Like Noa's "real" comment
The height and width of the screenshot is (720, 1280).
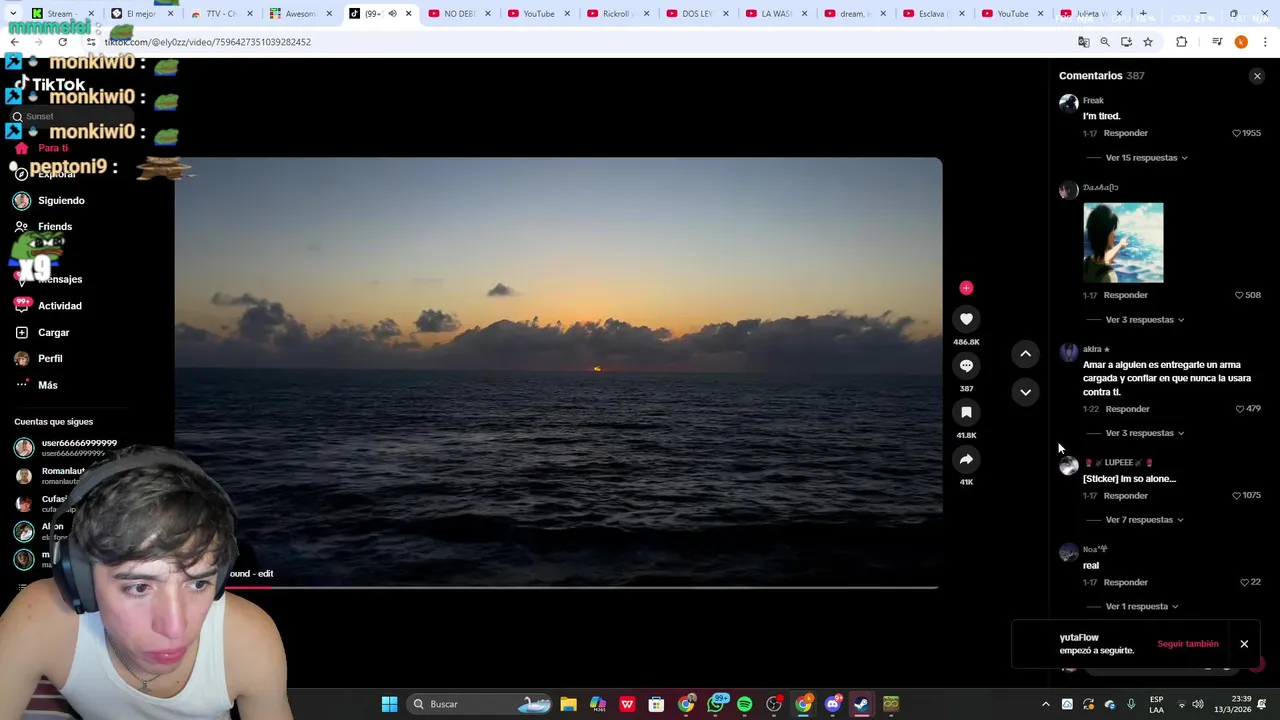tap(1244, 582)
